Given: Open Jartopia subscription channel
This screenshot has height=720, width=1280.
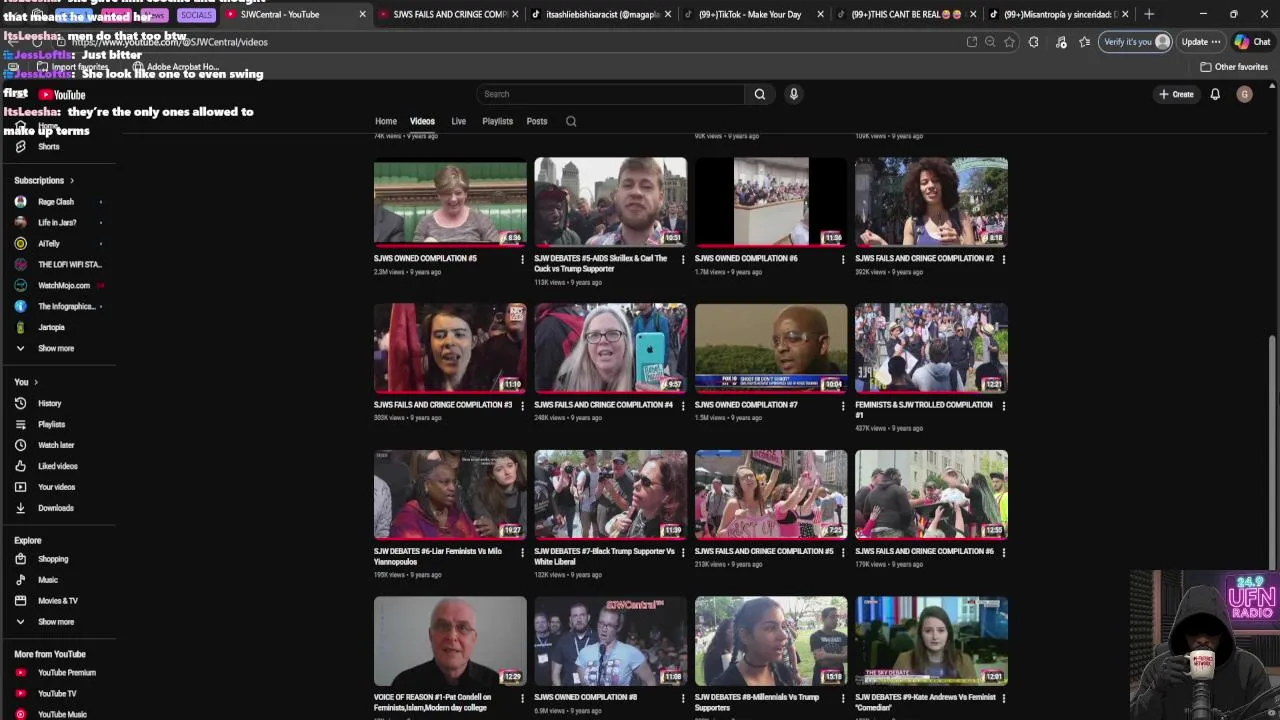Looking at the screenshot, I should coord(51,328).
